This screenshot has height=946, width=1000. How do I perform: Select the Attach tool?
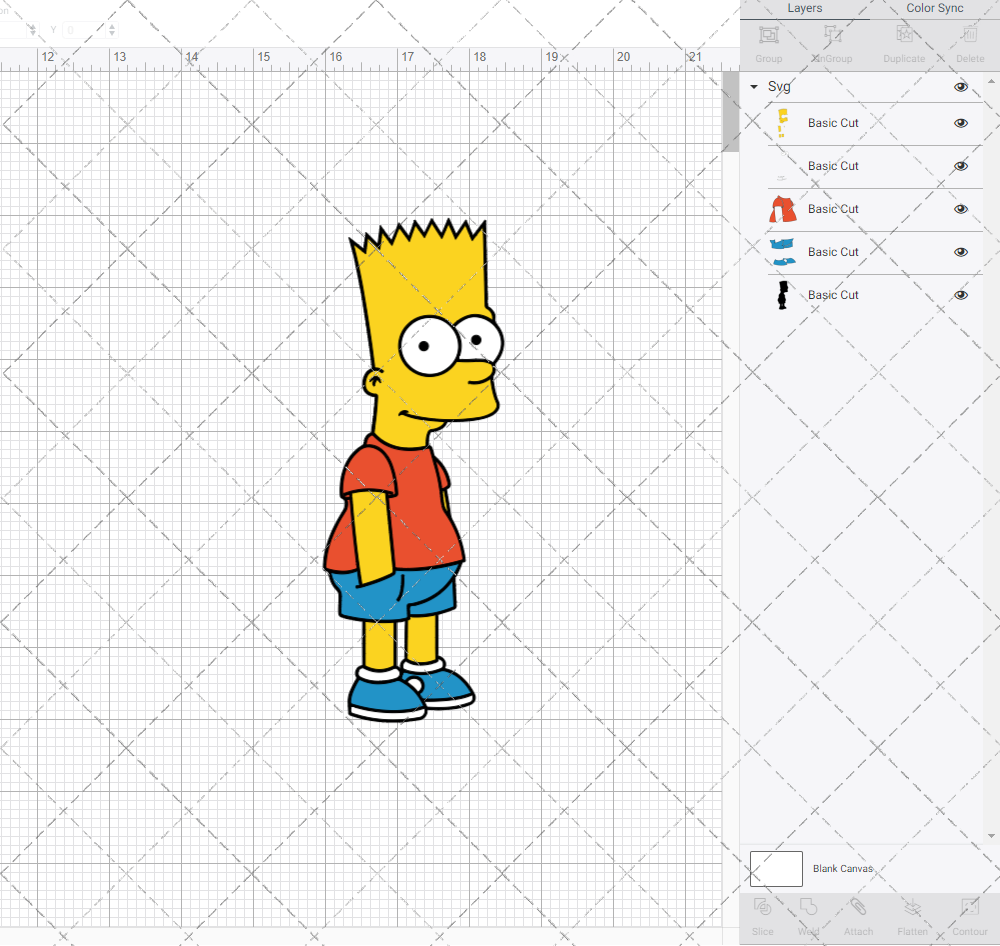click(858, 907)
